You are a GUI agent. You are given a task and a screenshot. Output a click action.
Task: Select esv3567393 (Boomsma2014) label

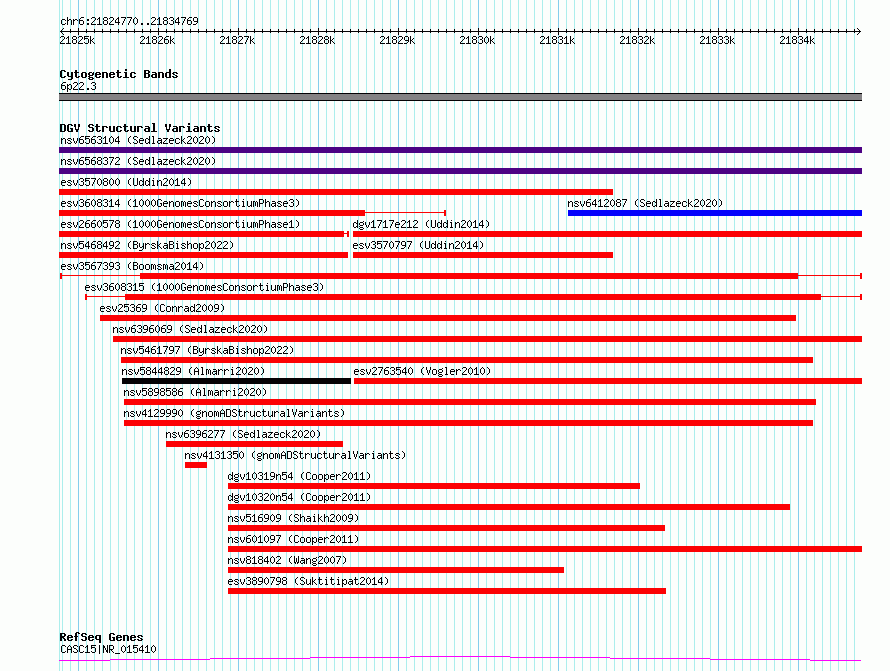[x=132, y=266]
